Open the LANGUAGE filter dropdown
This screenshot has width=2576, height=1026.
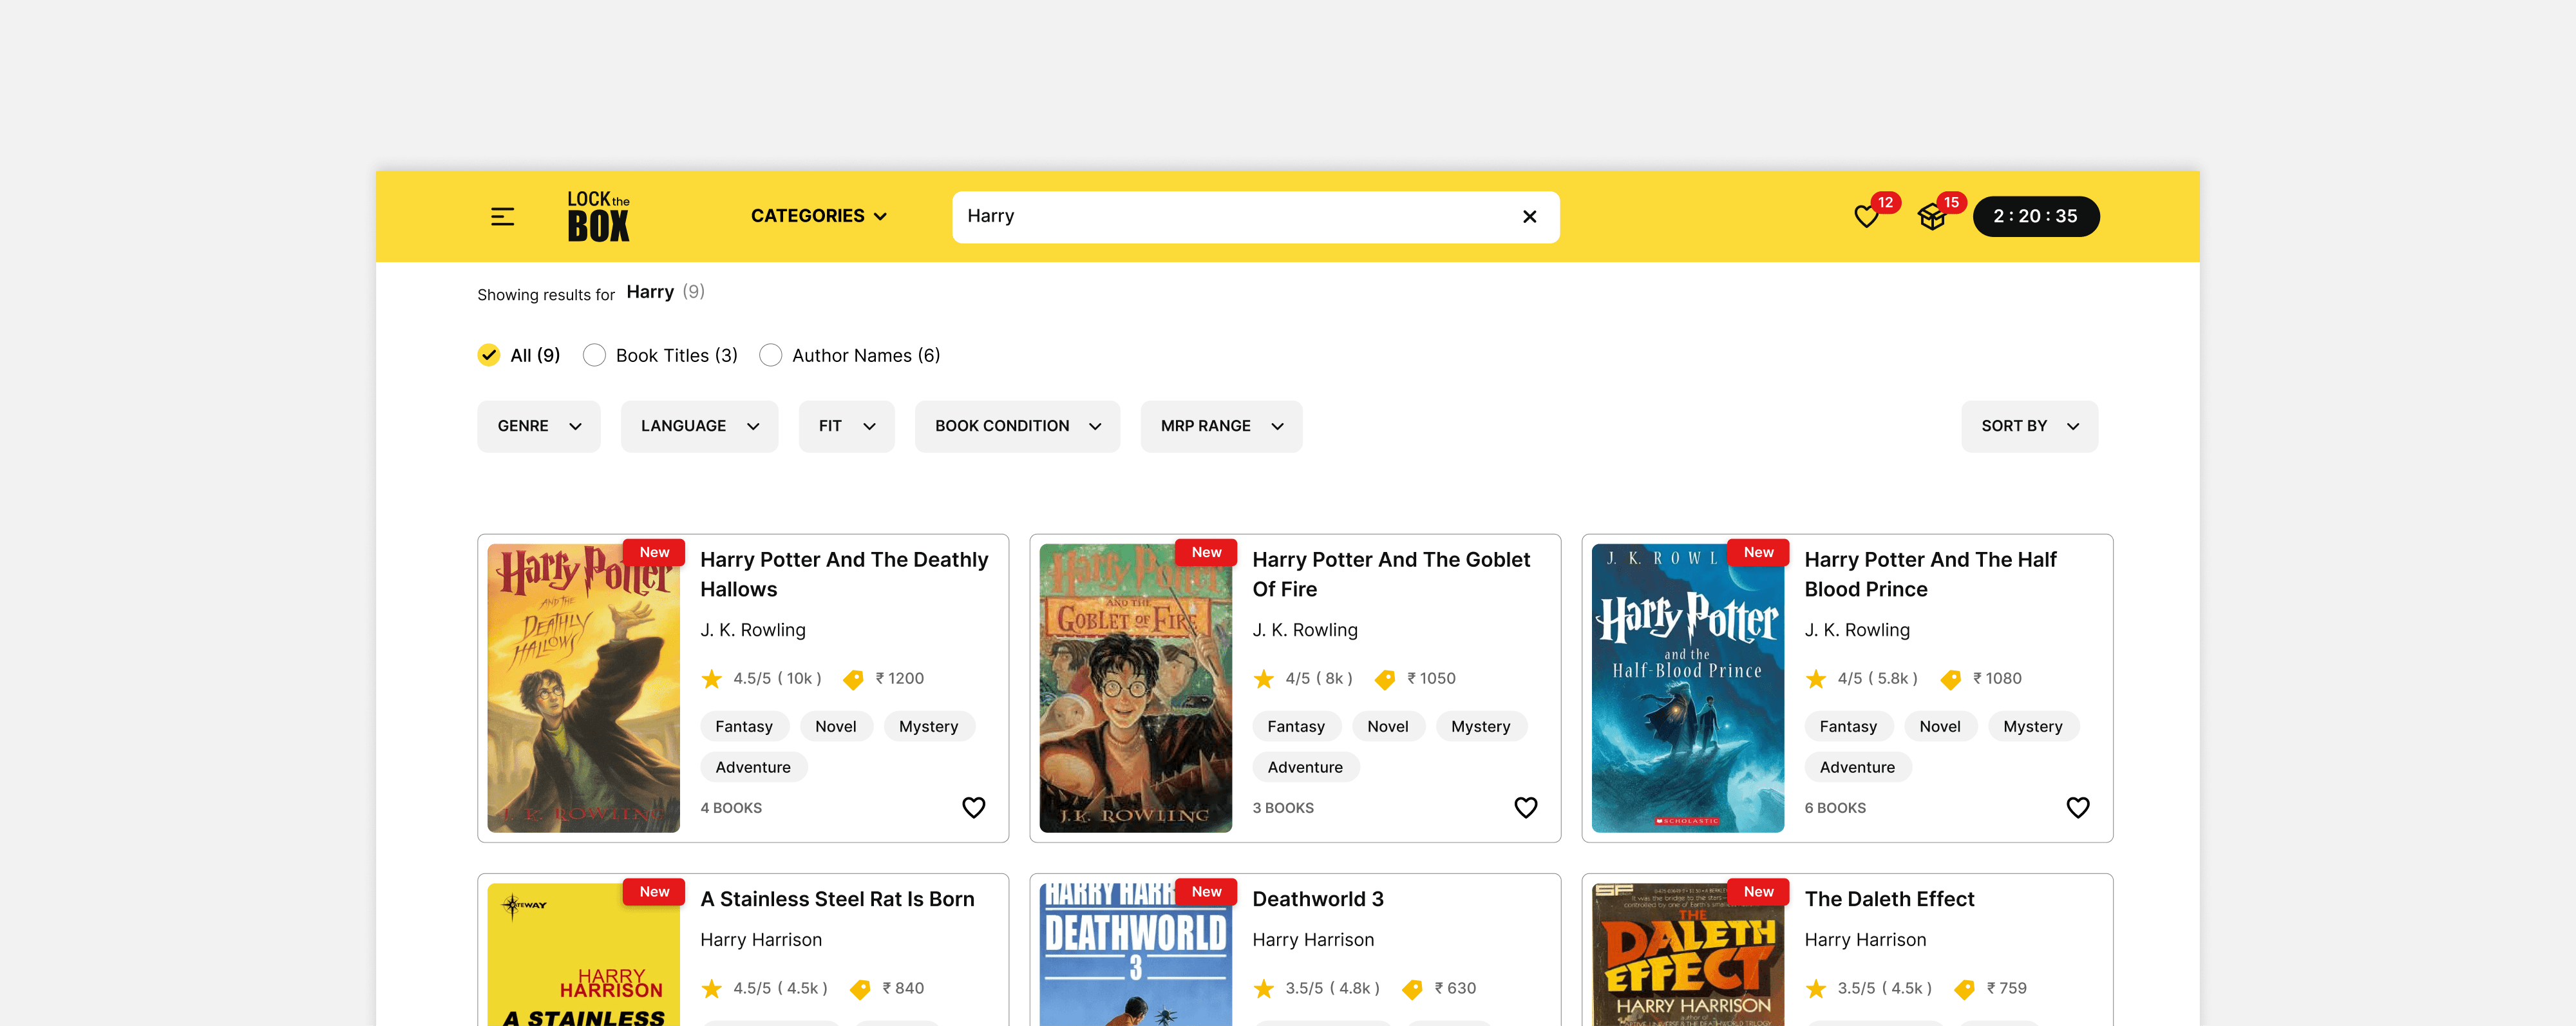[699, 426]
